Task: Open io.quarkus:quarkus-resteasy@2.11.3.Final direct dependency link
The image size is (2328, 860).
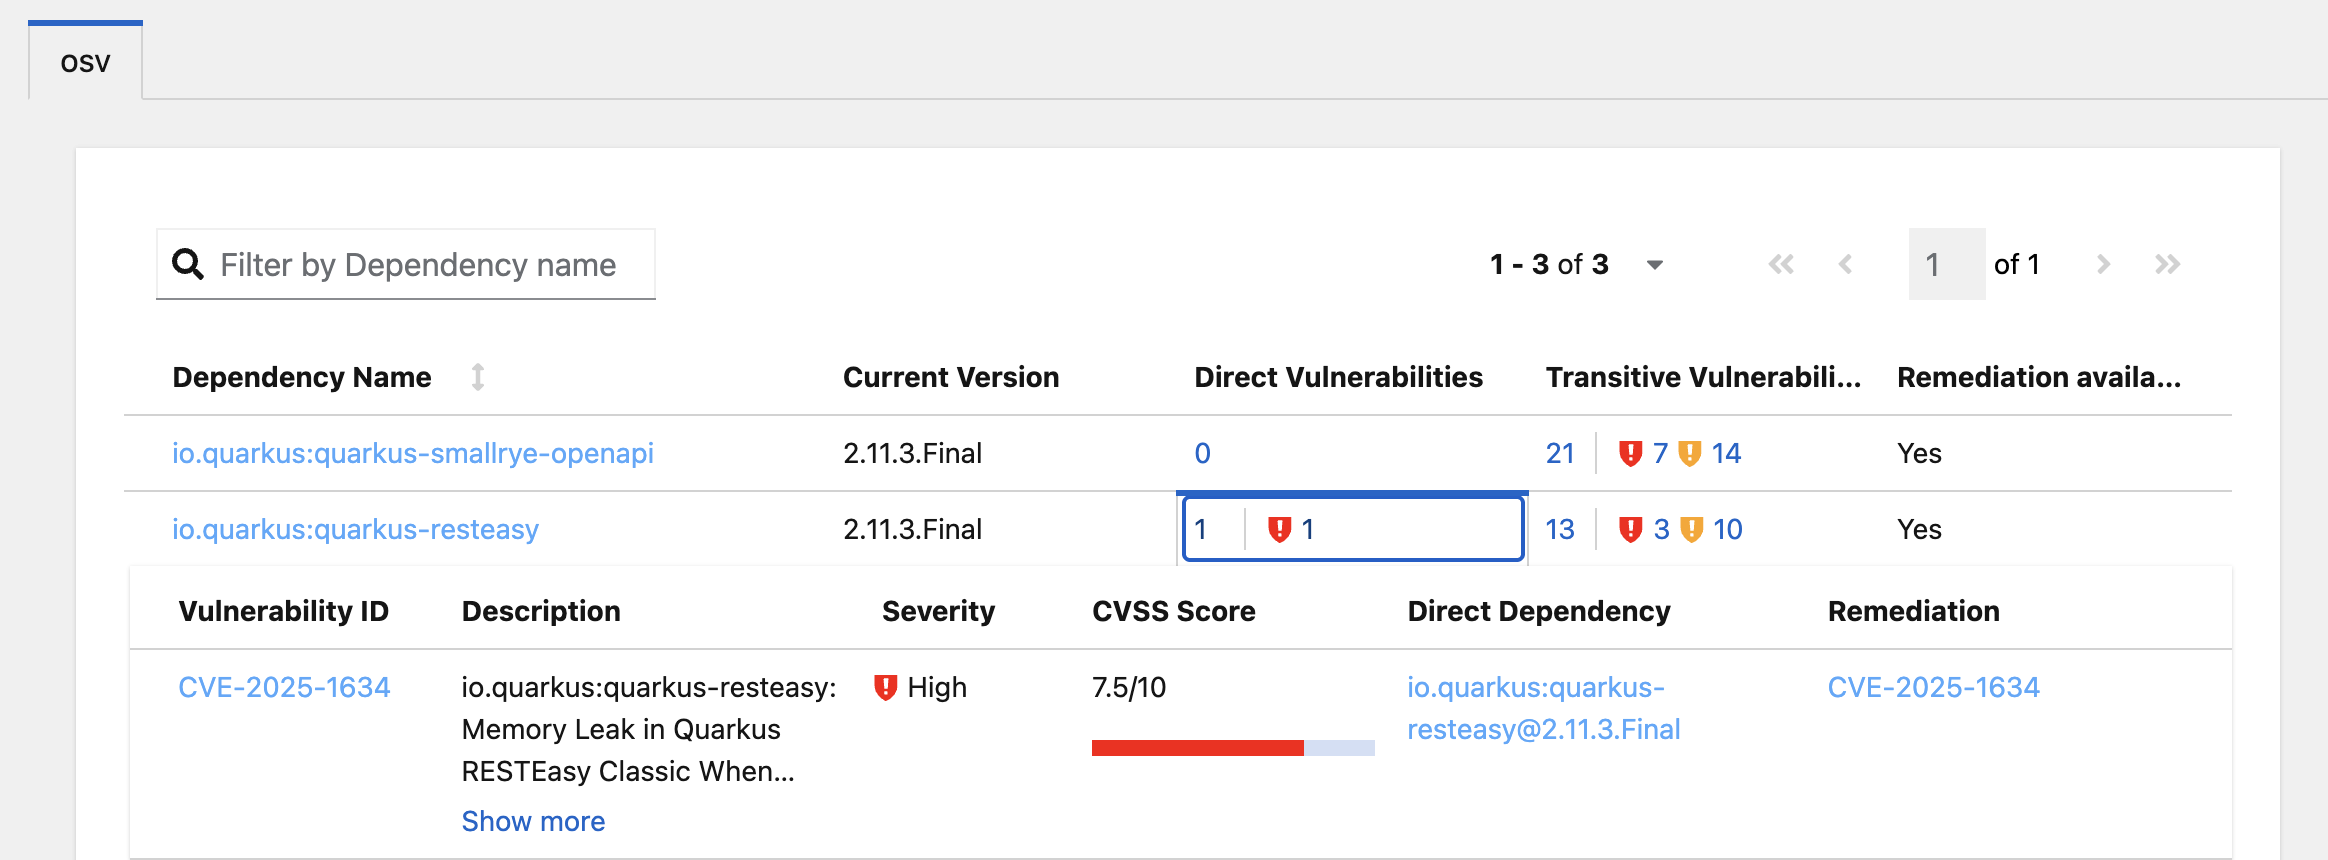Action: pos(1543,708)
